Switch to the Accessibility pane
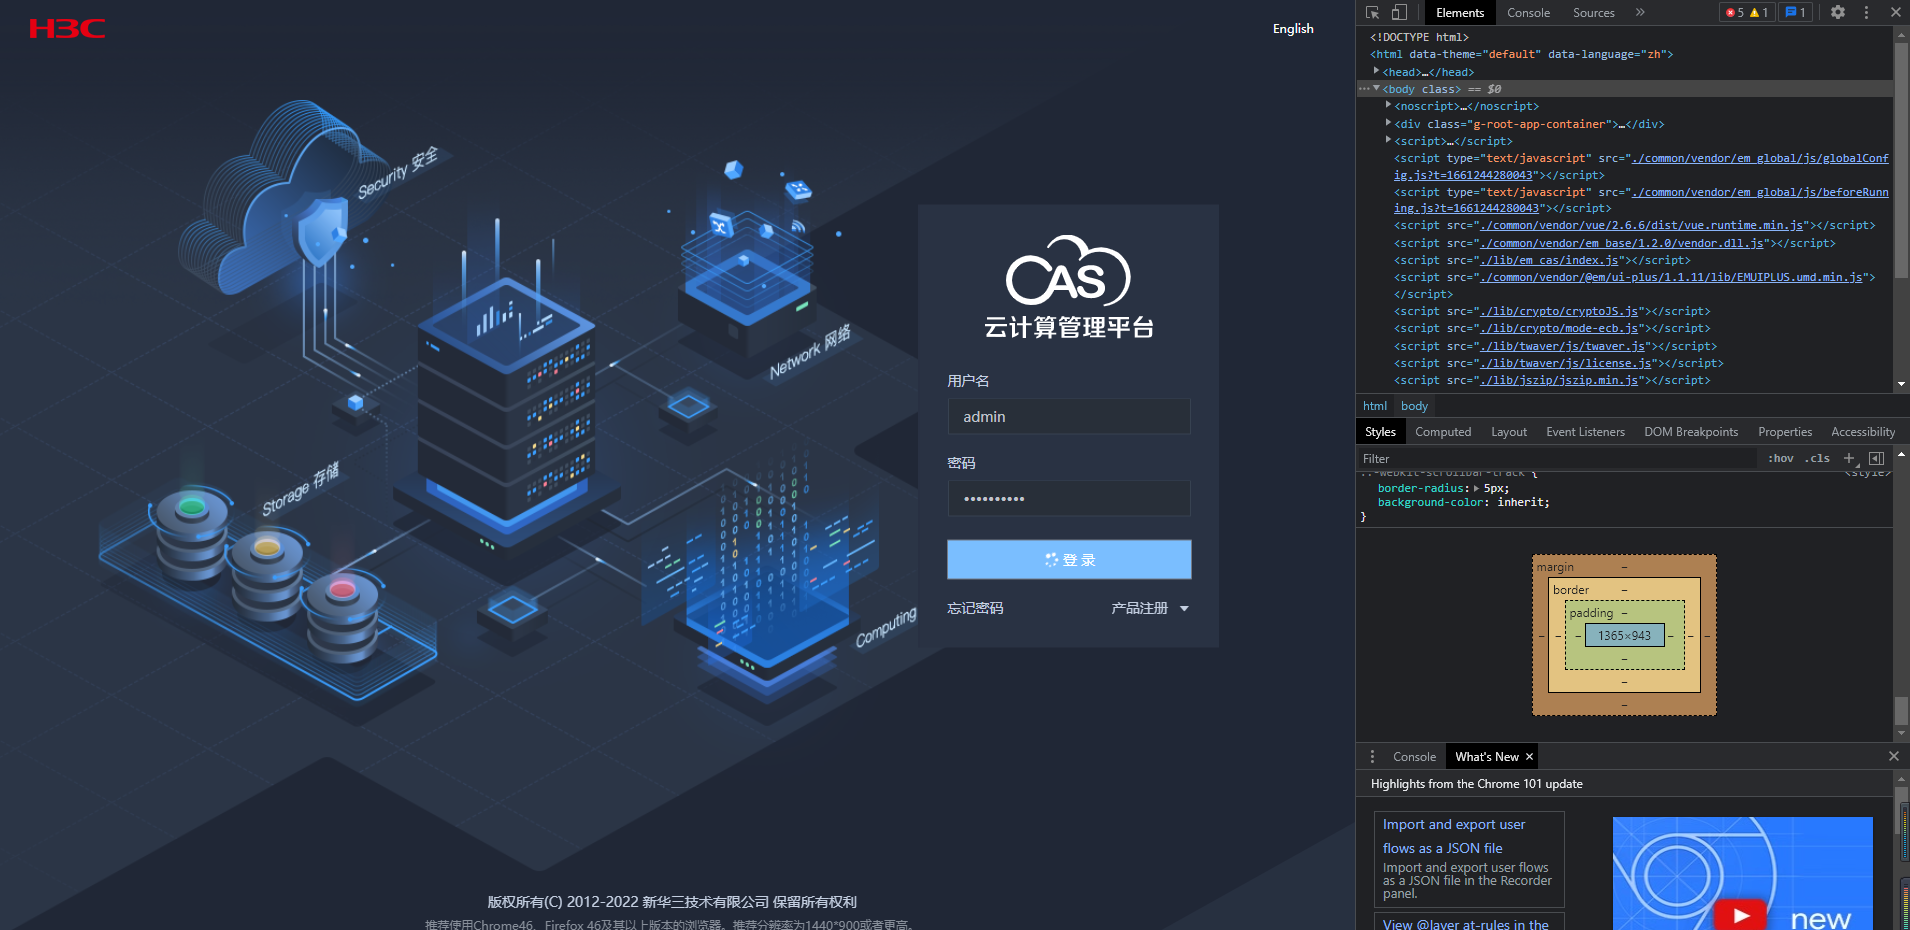The width and height of the screenshot is (1910, 930). pyautogui.click(x=1863, y=432)
